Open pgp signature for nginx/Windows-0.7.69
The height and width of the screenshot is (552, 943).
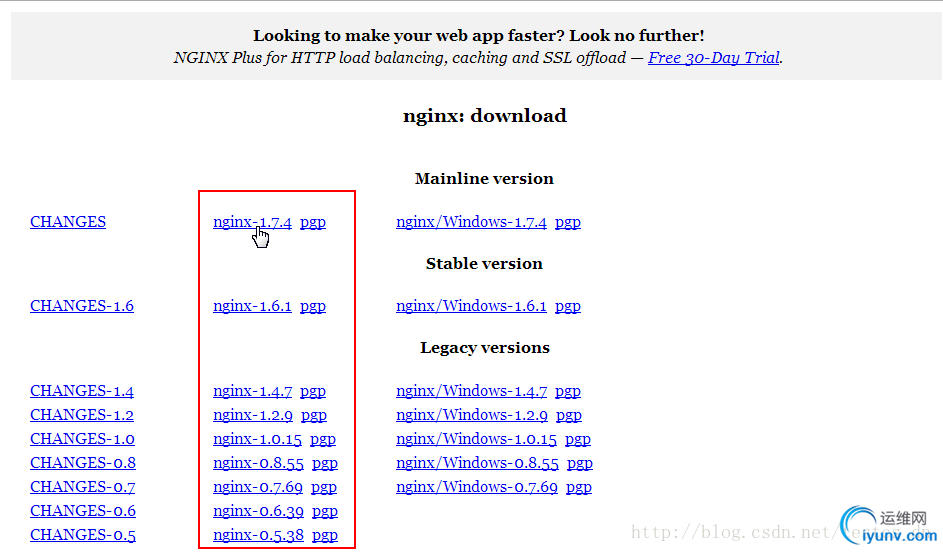tap(579, 488)
